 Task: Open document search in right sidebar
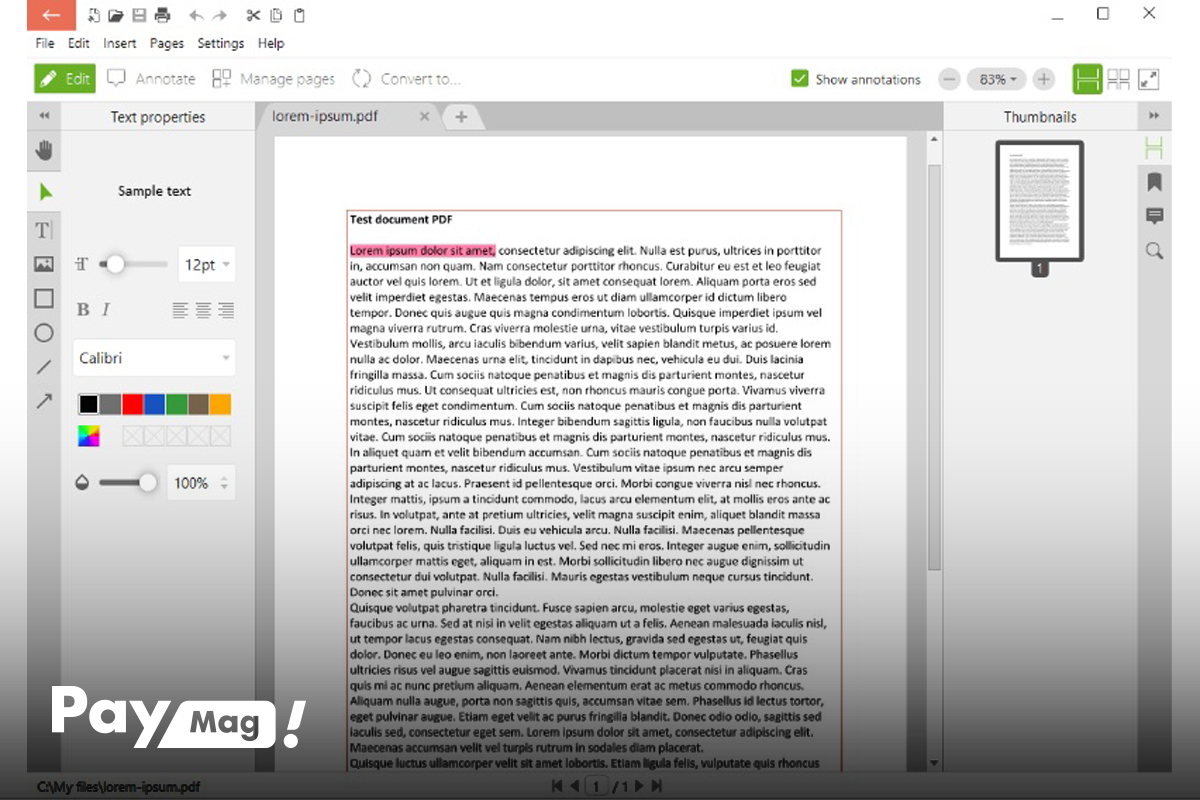tap(1154, 251)
